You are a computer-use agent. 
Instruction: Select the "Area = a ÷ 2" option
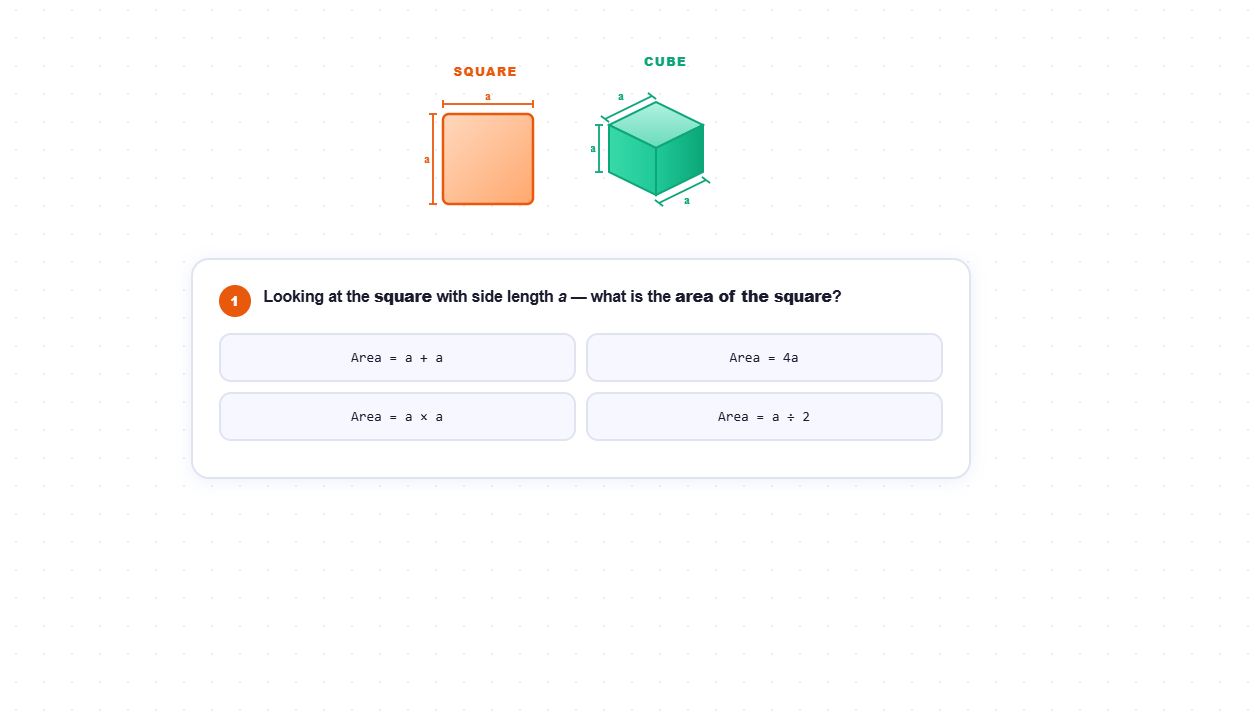tap(764, 417)
